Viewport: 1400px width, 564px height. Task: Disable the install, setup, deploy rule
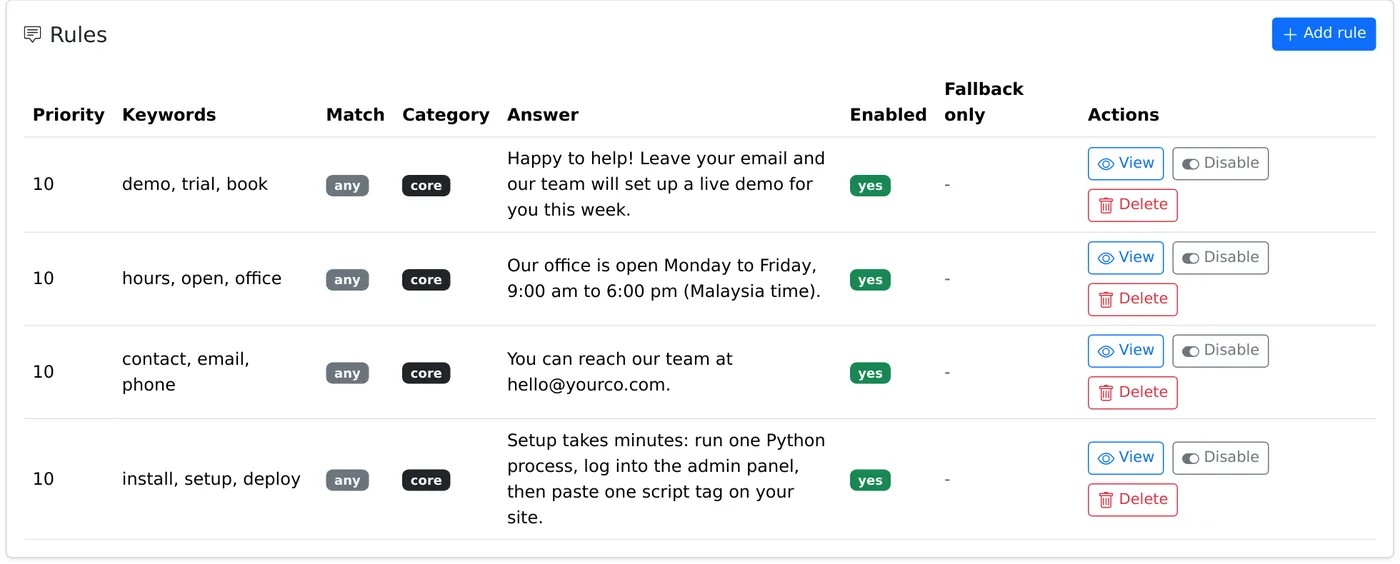point(1220,458)
